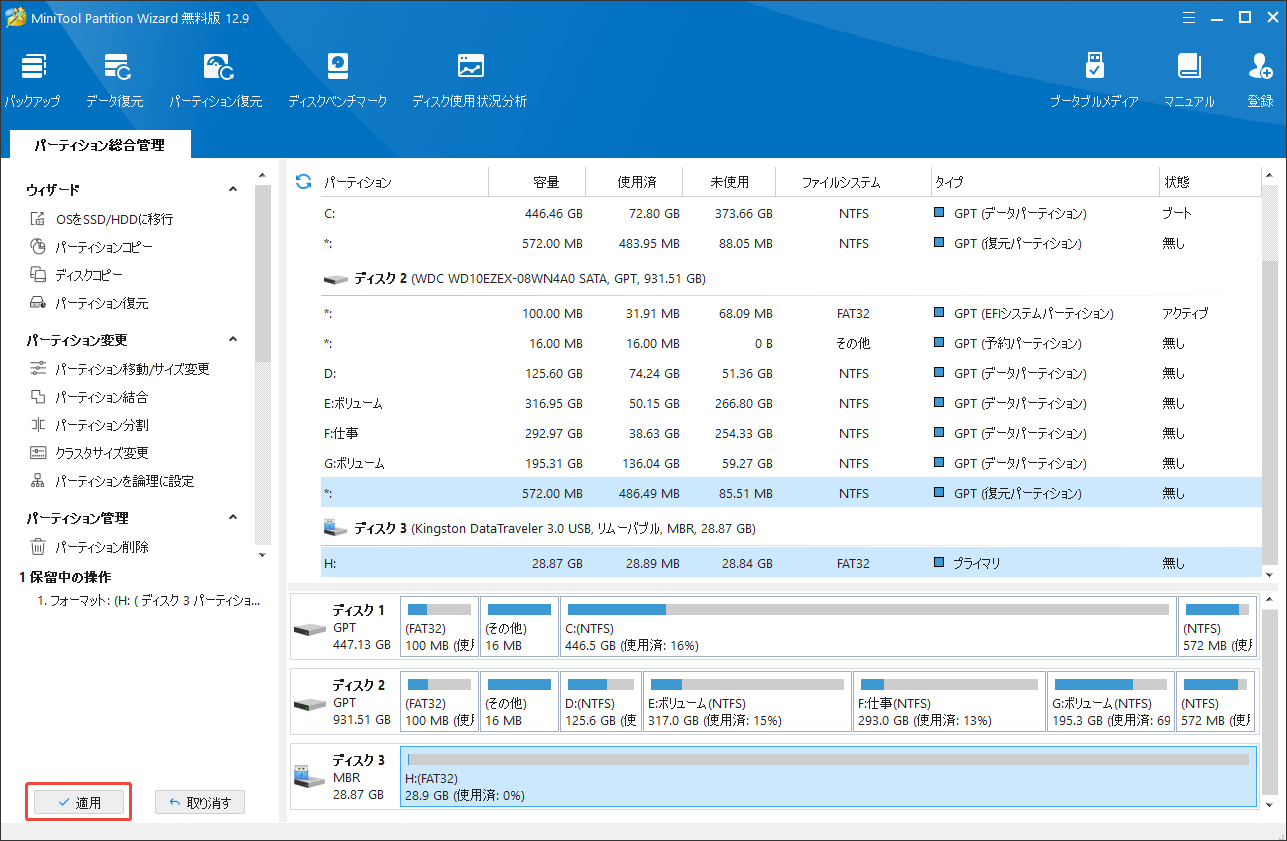Sort by タイプ column header
1287x841 pixels.
tap(1045, 182)
